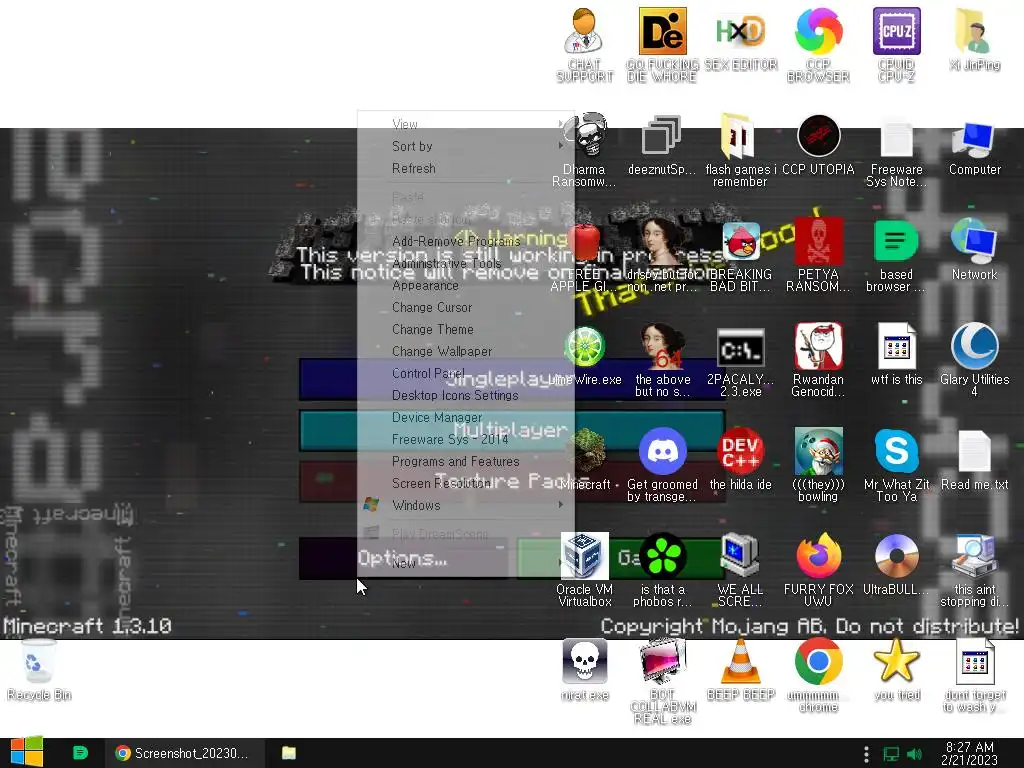This screenshot has height=768, width=1024.
Task: Open the network tray icon
Action: (x=891, y=754)
